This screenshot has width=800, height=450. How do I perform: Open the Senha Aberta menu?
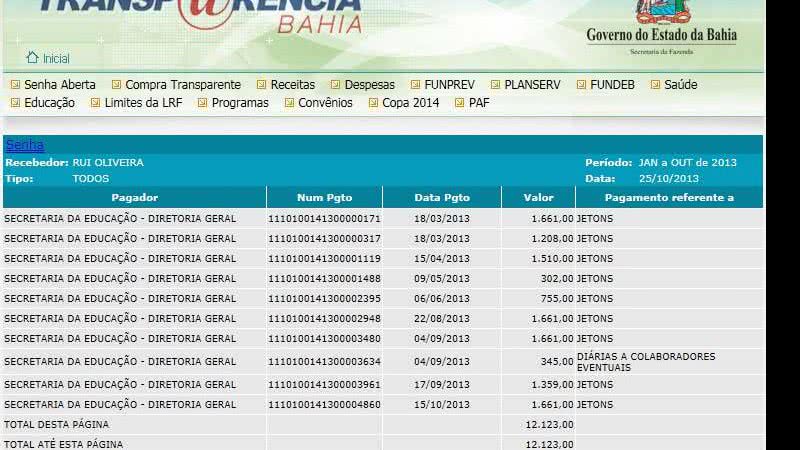click(x=60, y=85)
